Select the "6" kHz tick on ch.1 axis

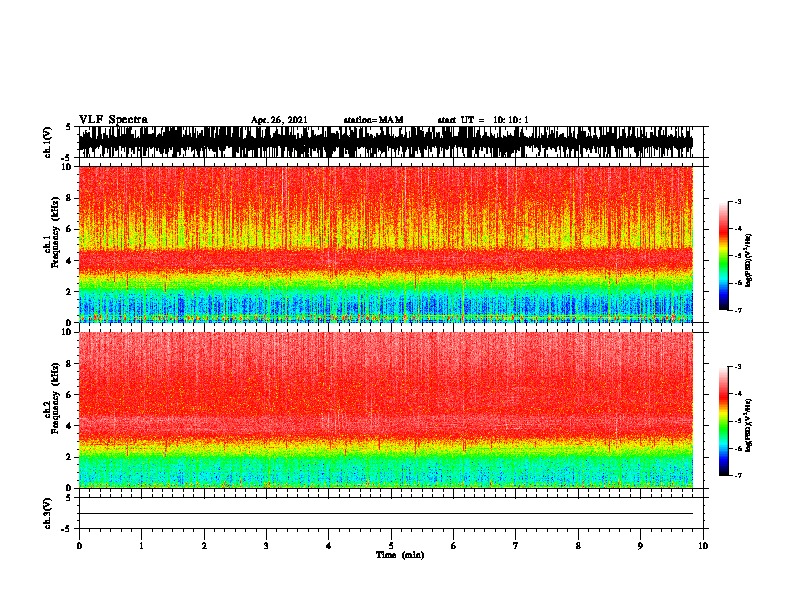pos(70,229)
